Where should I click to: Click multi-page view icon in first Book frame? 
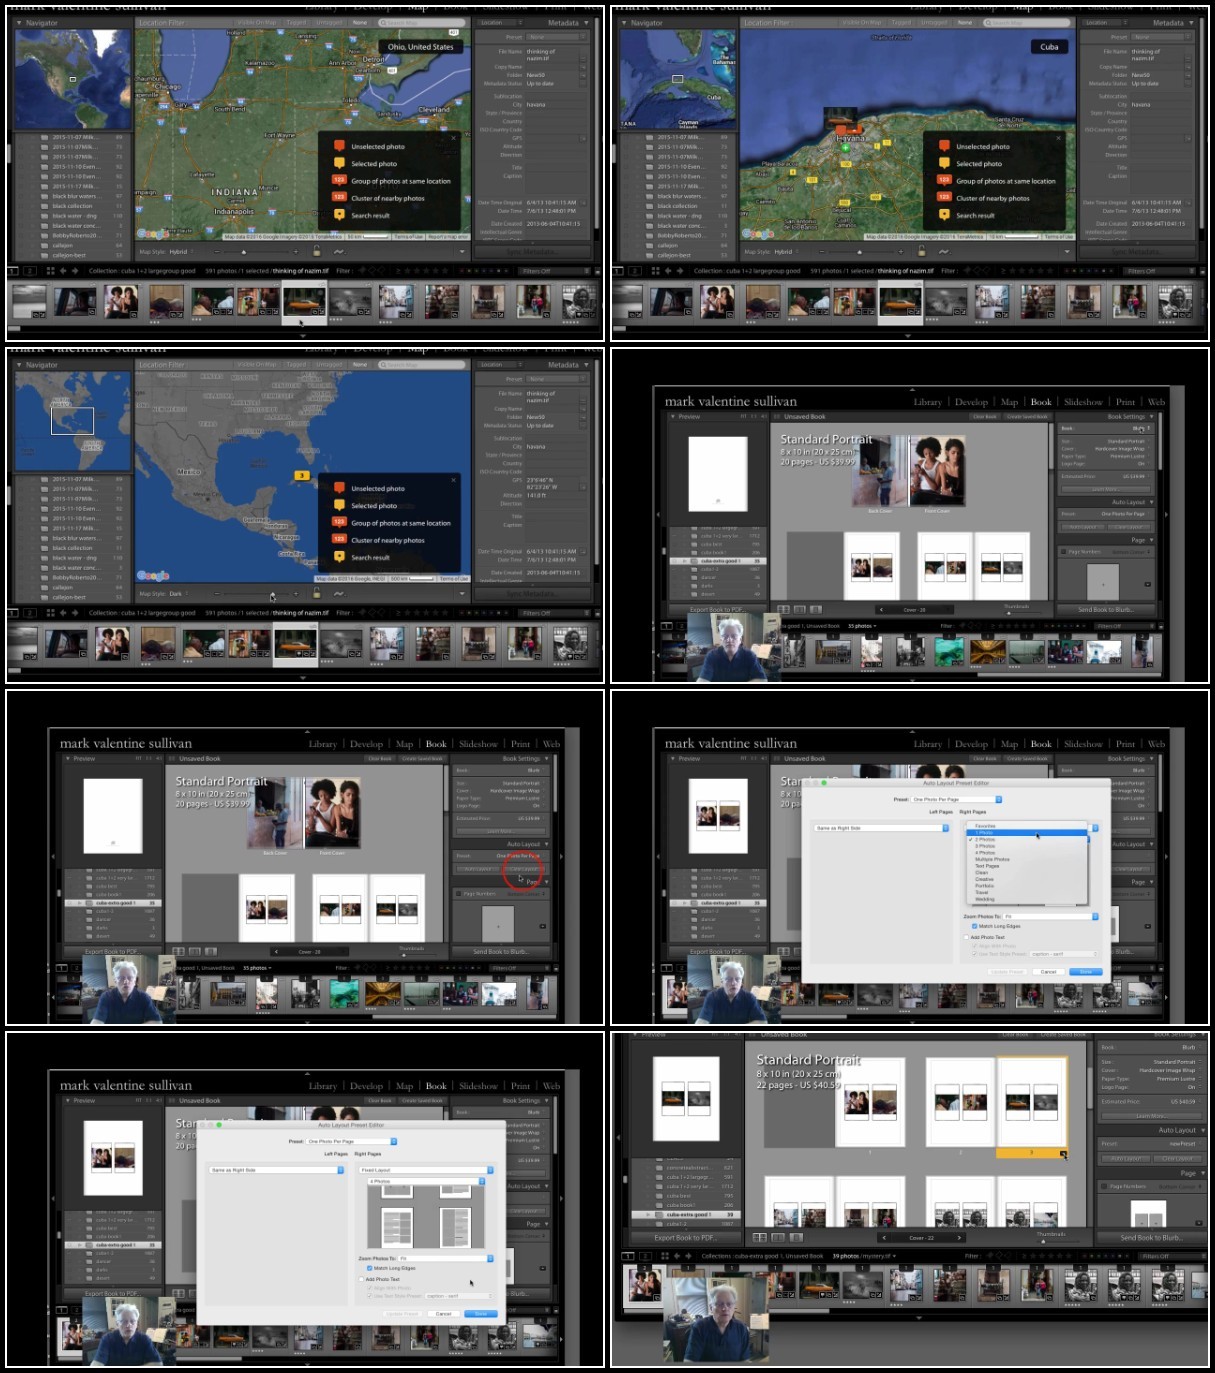[783, 609]
